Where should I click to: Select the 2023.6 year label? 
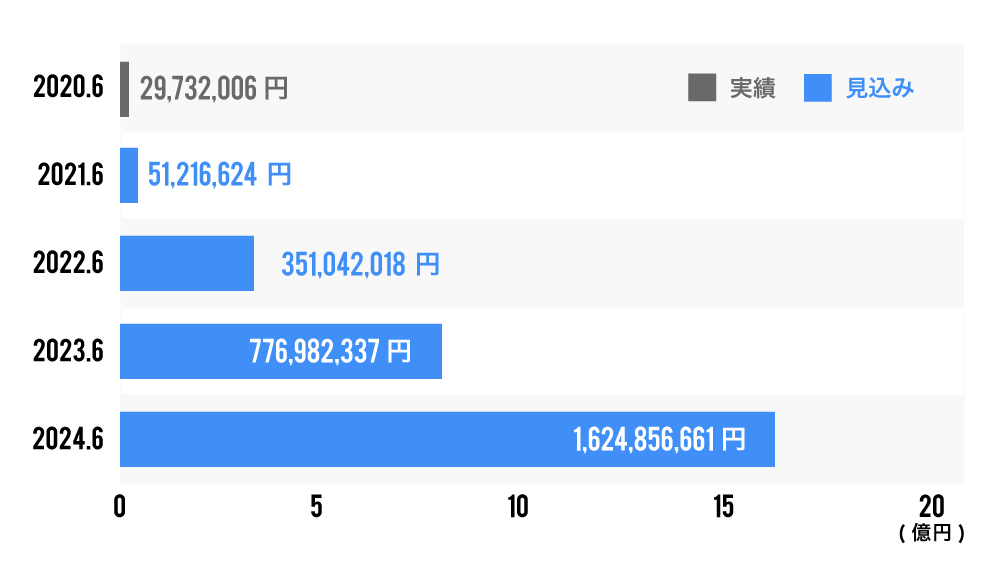click(x=68, y=351)
